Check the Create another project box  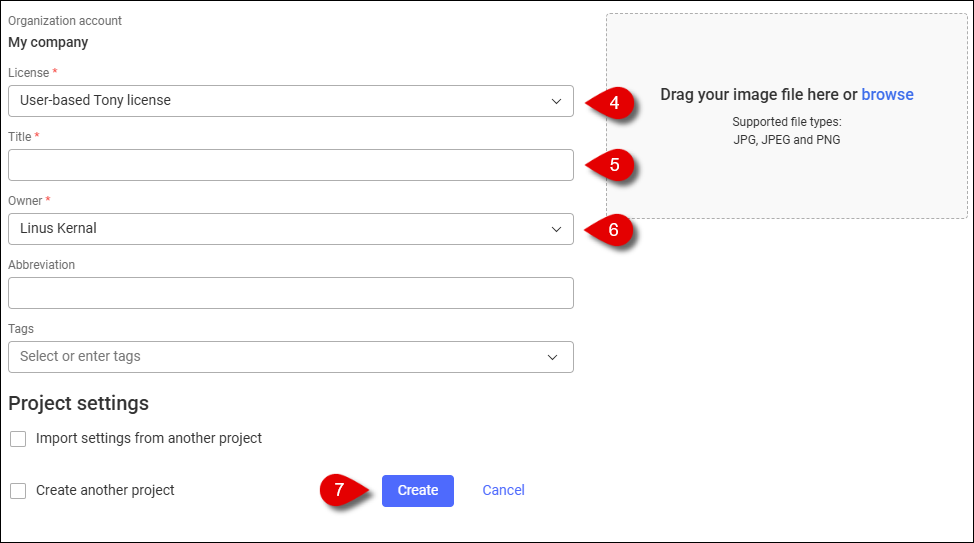[18, 491]
